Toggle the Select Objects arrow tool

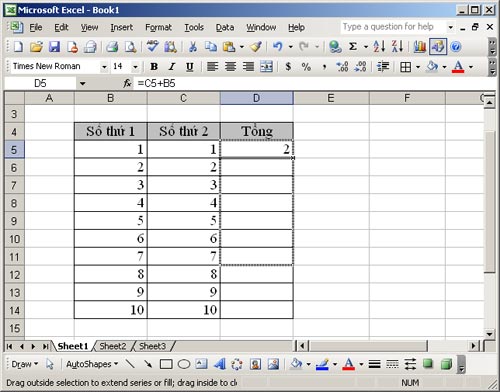(x=50, y=364)
